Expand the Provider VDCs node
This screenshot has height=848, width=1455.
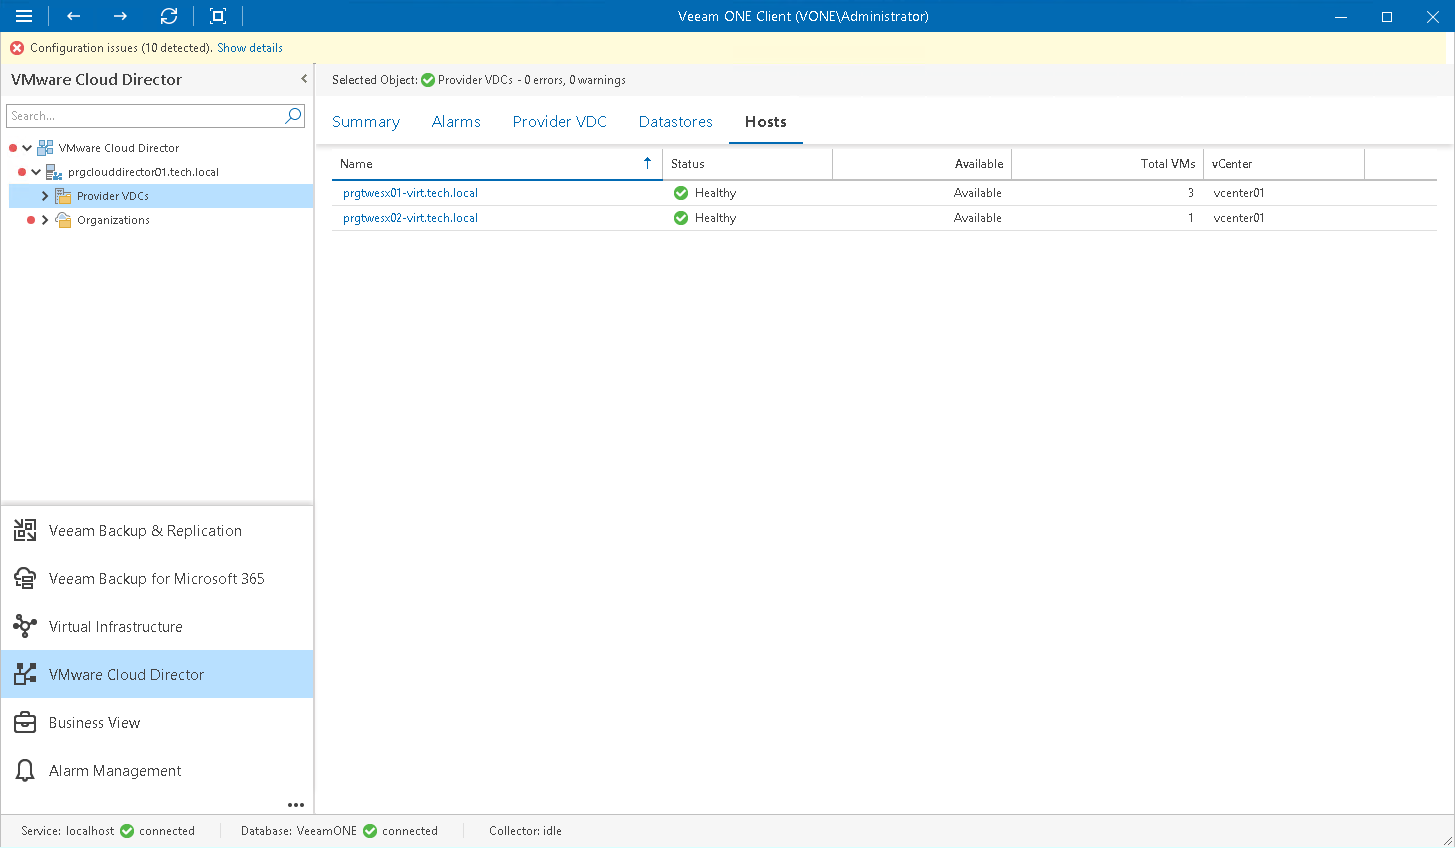45,196
